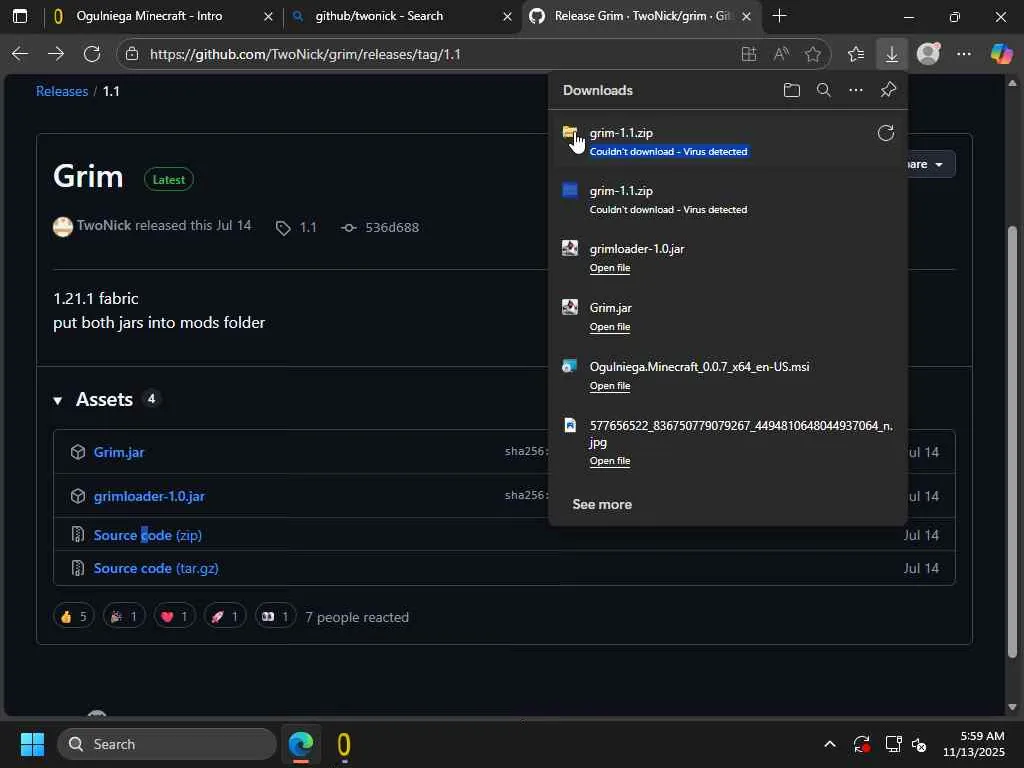Activate the Read Aloud icon in the address bar

[781, 54]
